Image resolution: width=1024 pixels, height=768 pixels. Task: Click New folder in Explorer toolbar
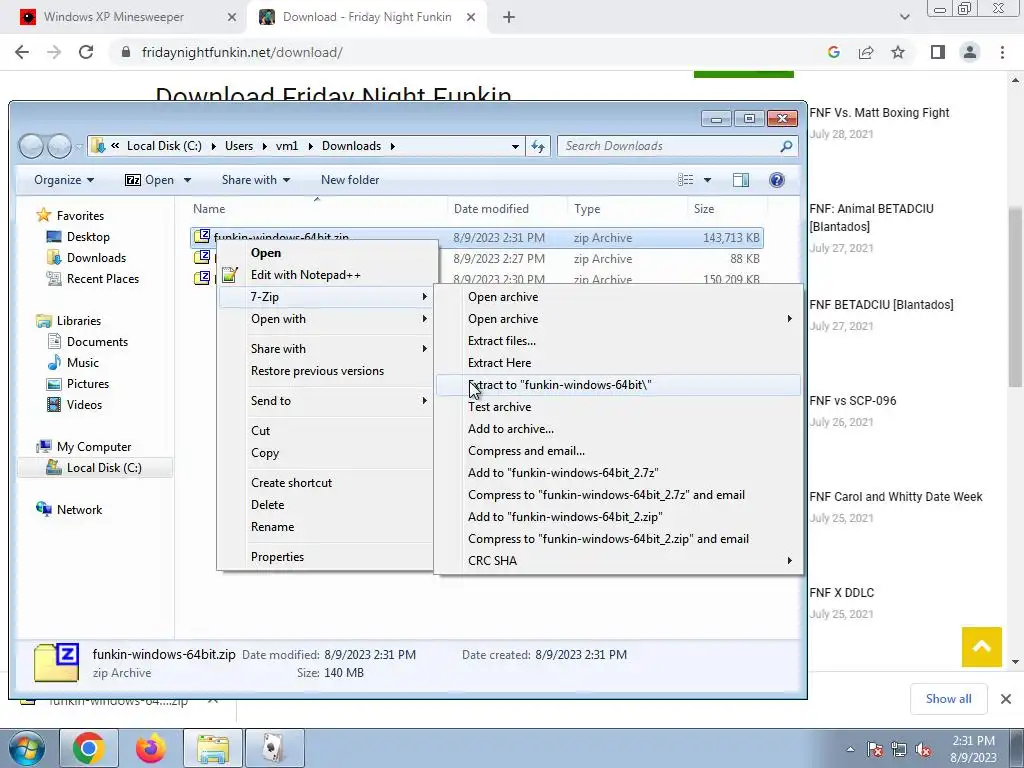click(350, 180)
